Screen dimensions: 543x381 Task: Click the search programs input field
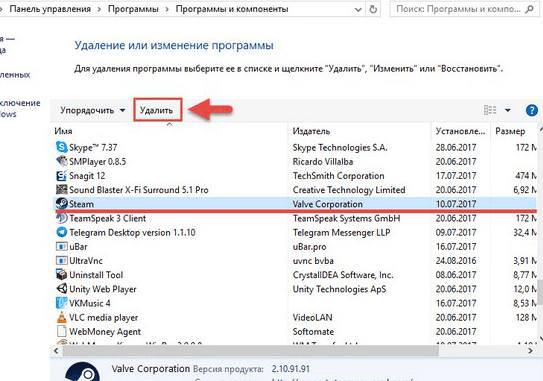point(463,9)
